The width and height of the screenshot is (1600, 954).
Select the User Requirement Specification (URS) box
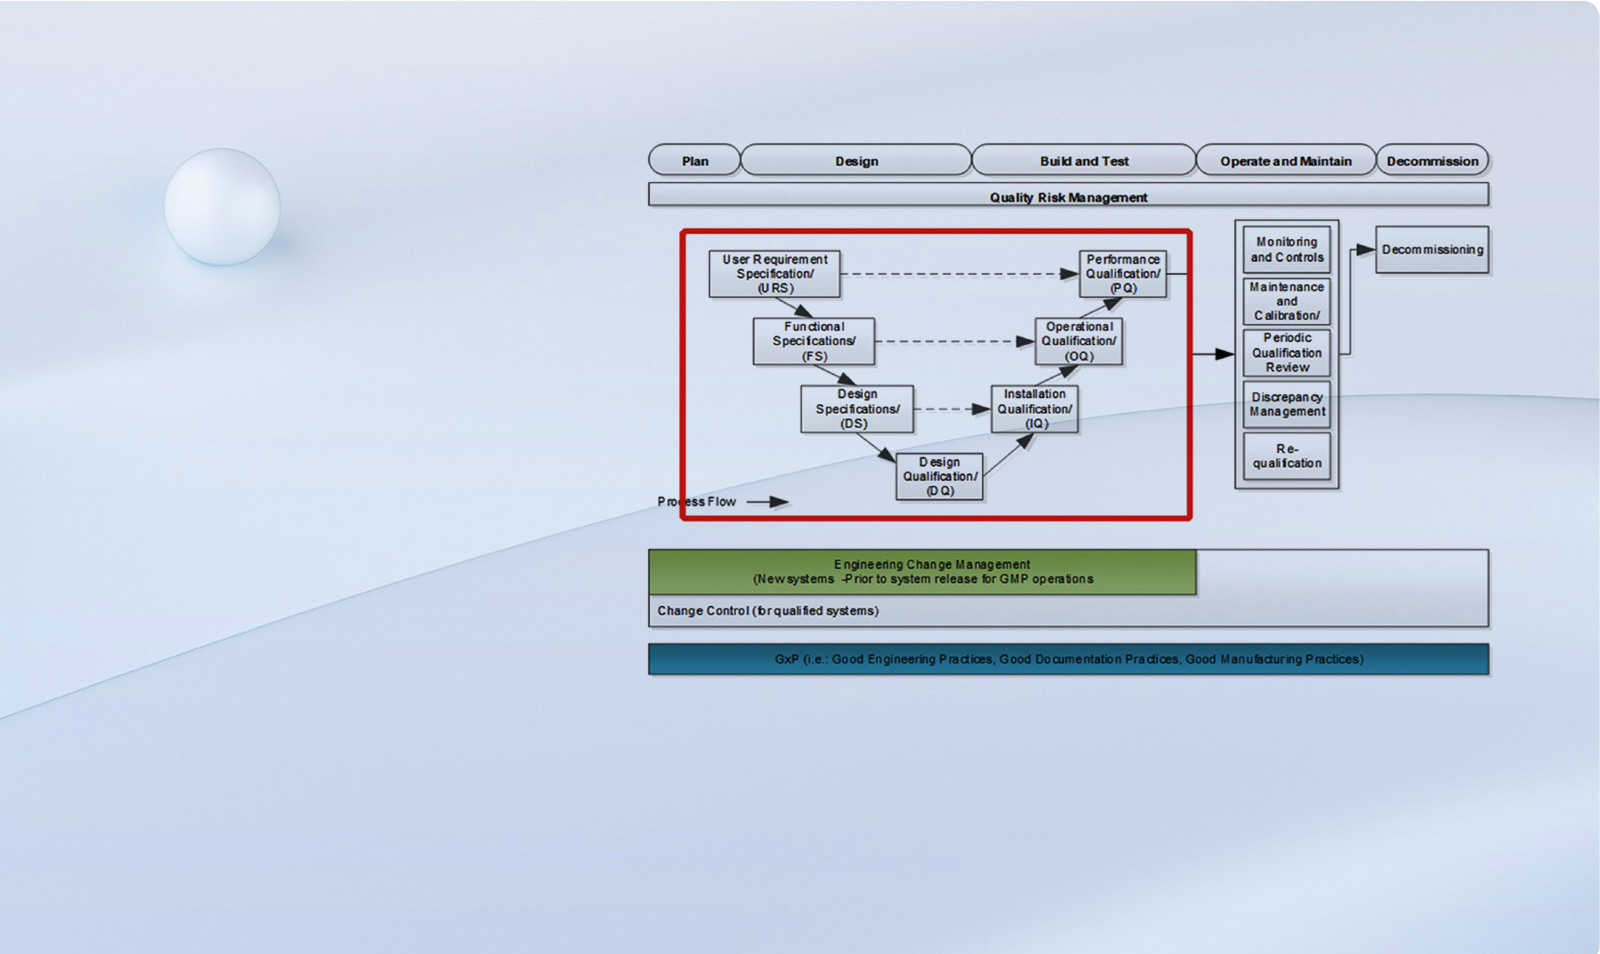(x=775, y=274)
